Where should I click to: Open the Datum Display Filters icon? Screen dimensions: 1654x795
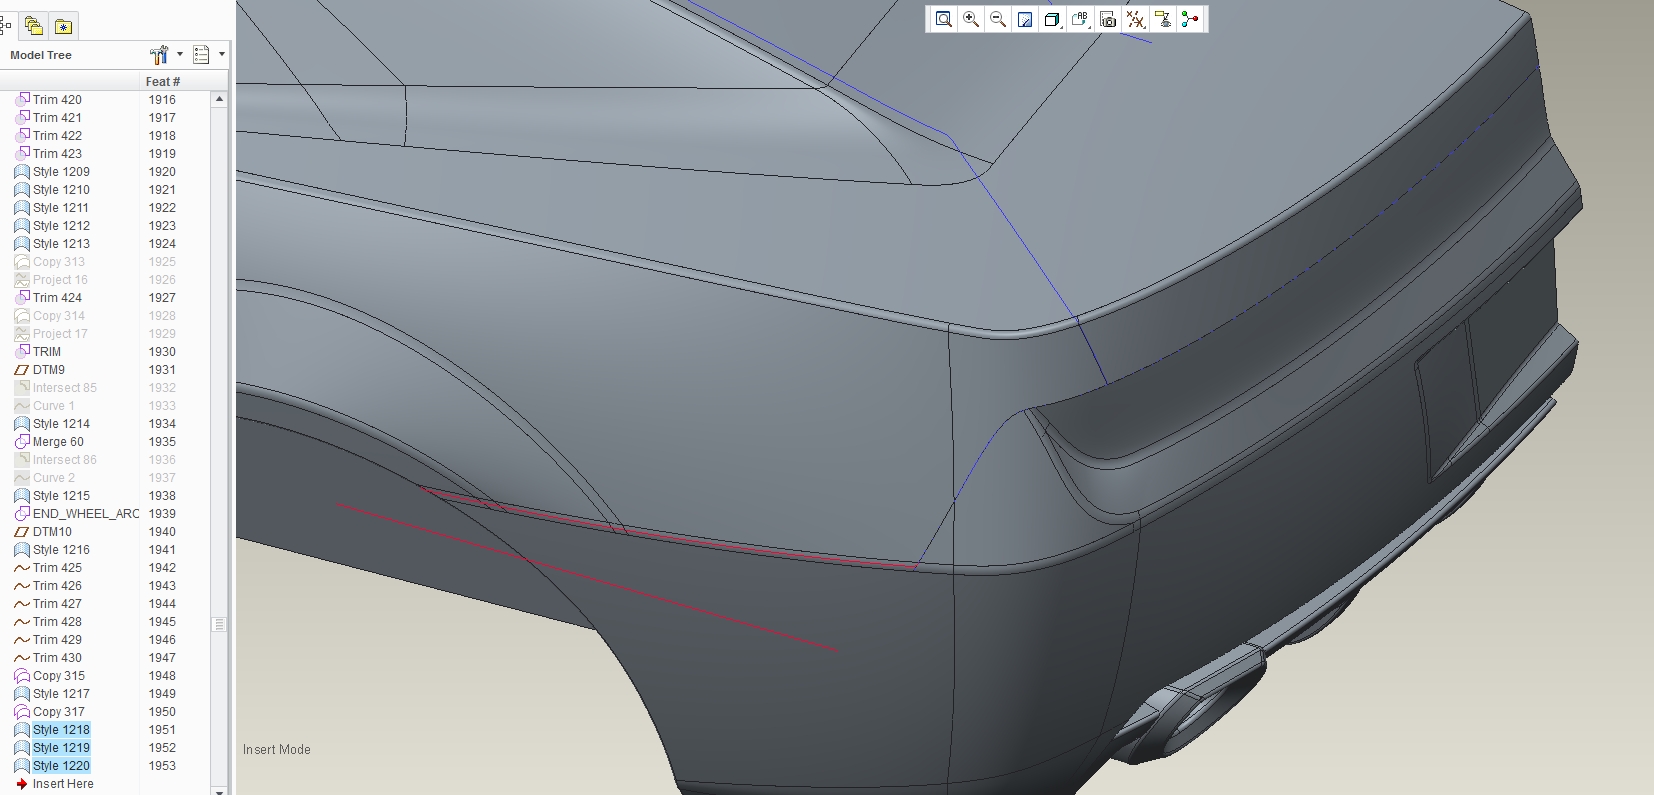[x=1135, y=19]
